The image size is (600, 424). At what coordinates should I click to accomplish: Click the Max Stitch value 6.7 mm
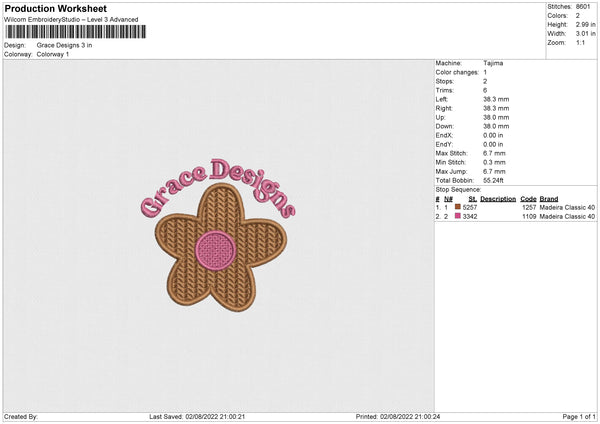click(x=494, y=153)
